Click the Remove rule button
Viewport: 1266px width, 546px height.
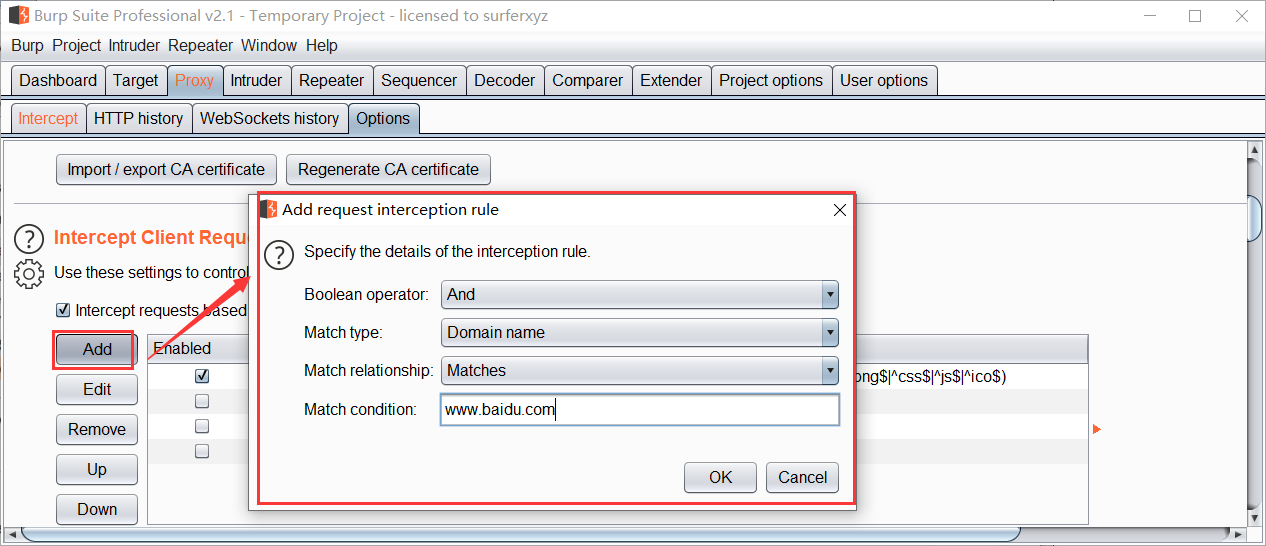pos(97,430)
